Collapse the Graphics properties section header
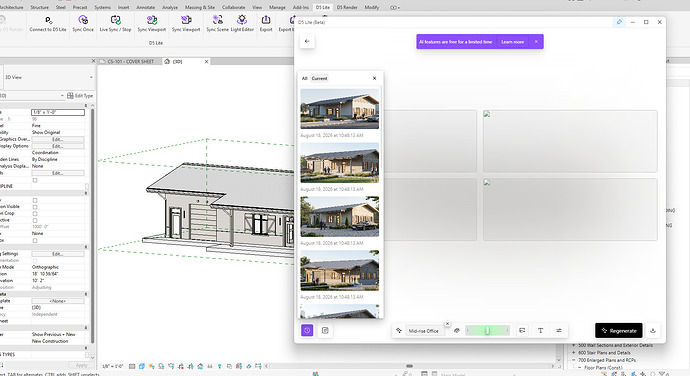690x376 pixels. pyautogui.click(x=86, y=106)
